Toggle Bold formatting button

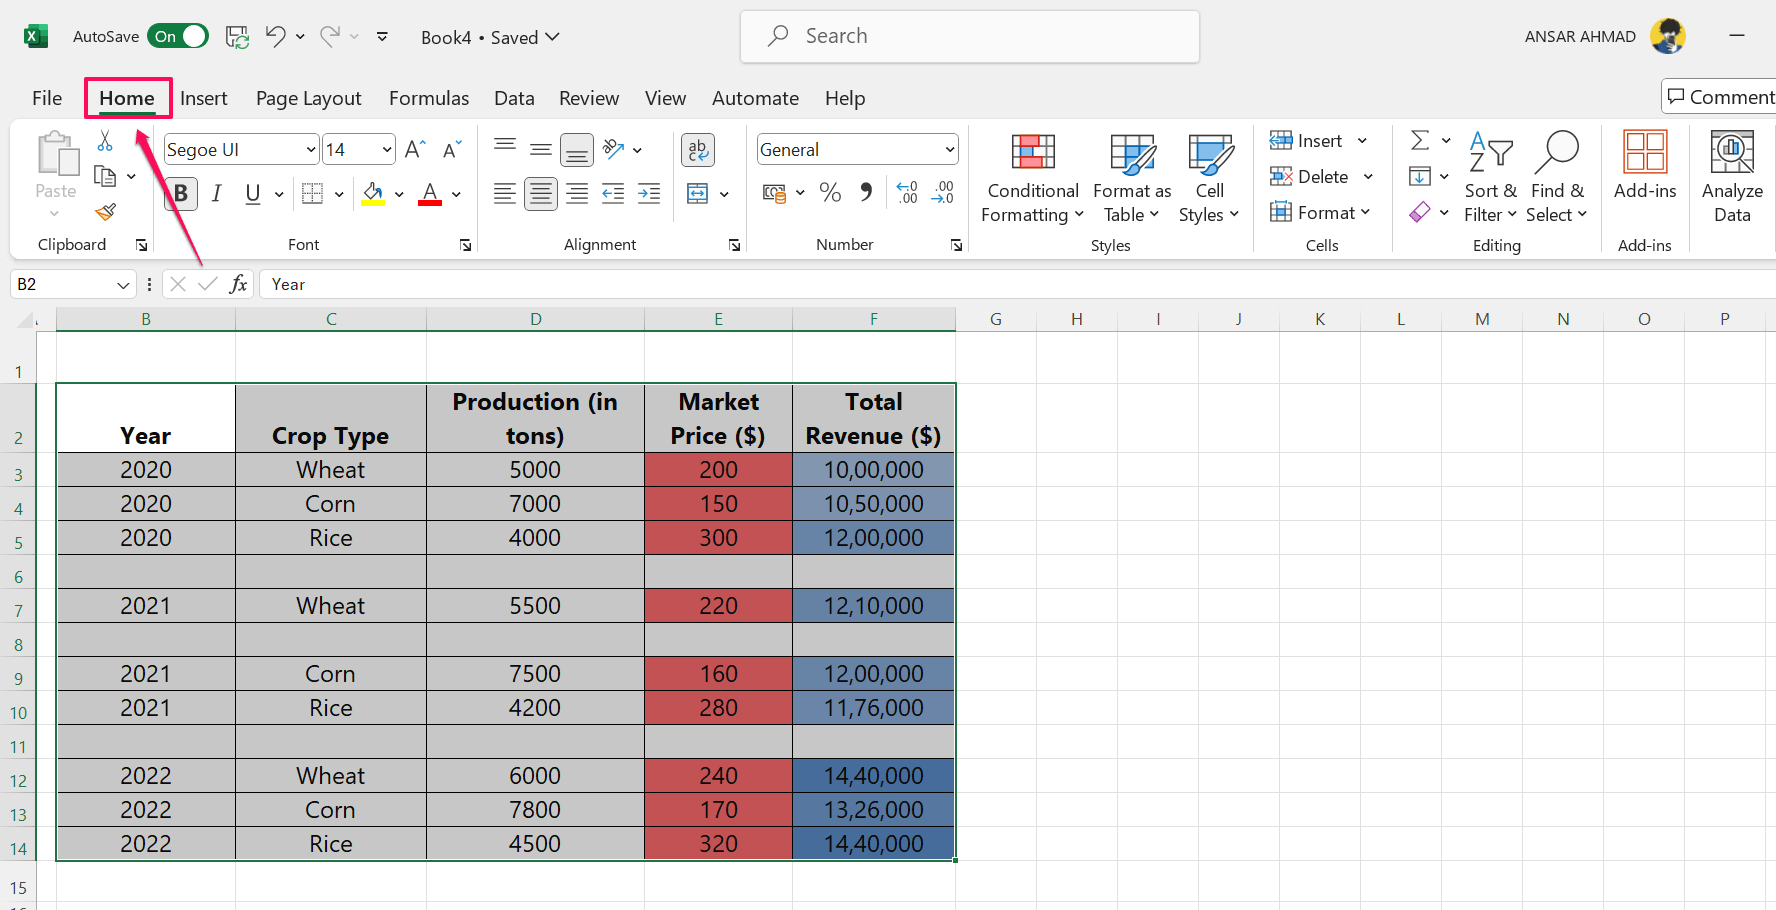click(181, 193)
